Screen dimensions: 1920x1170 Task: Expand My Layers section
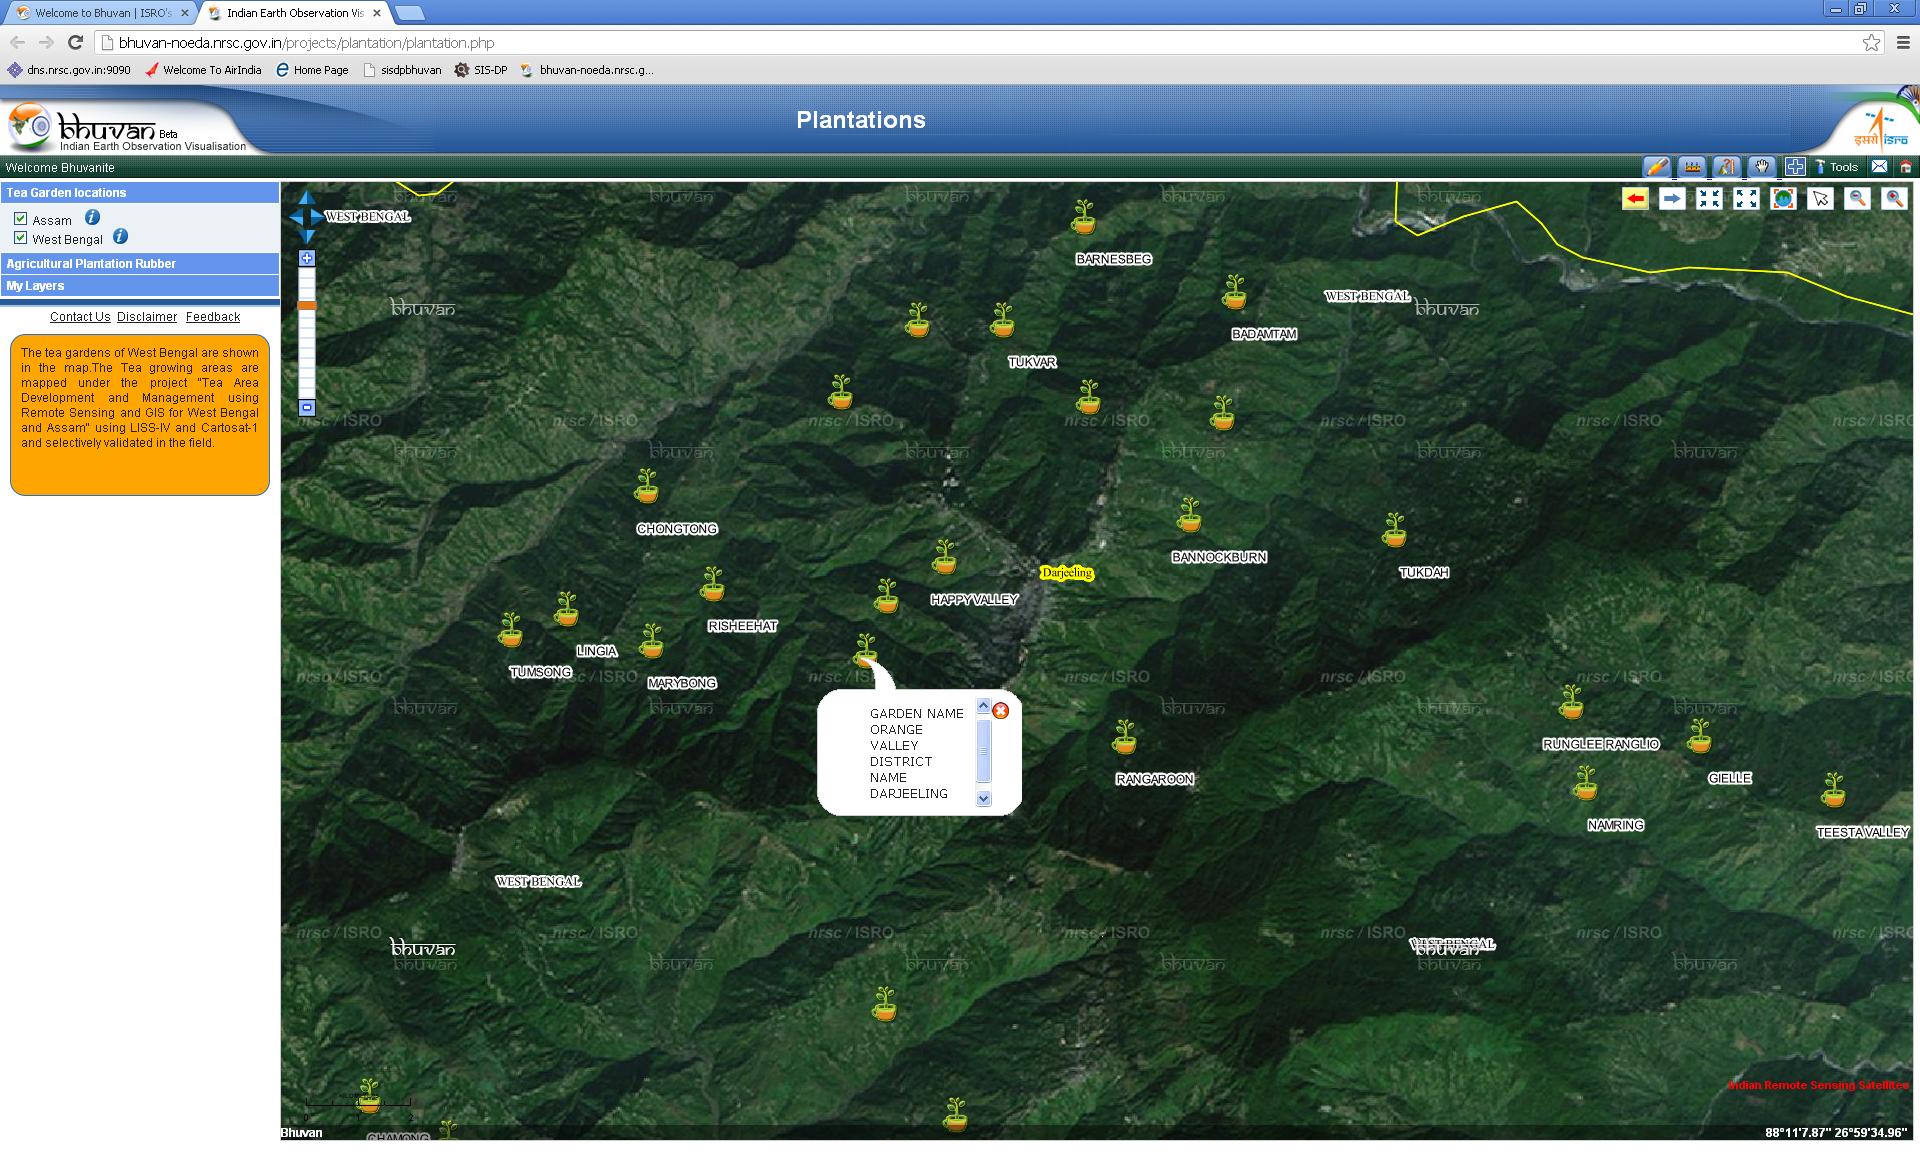pyautogui.click(x=140, y=285)
